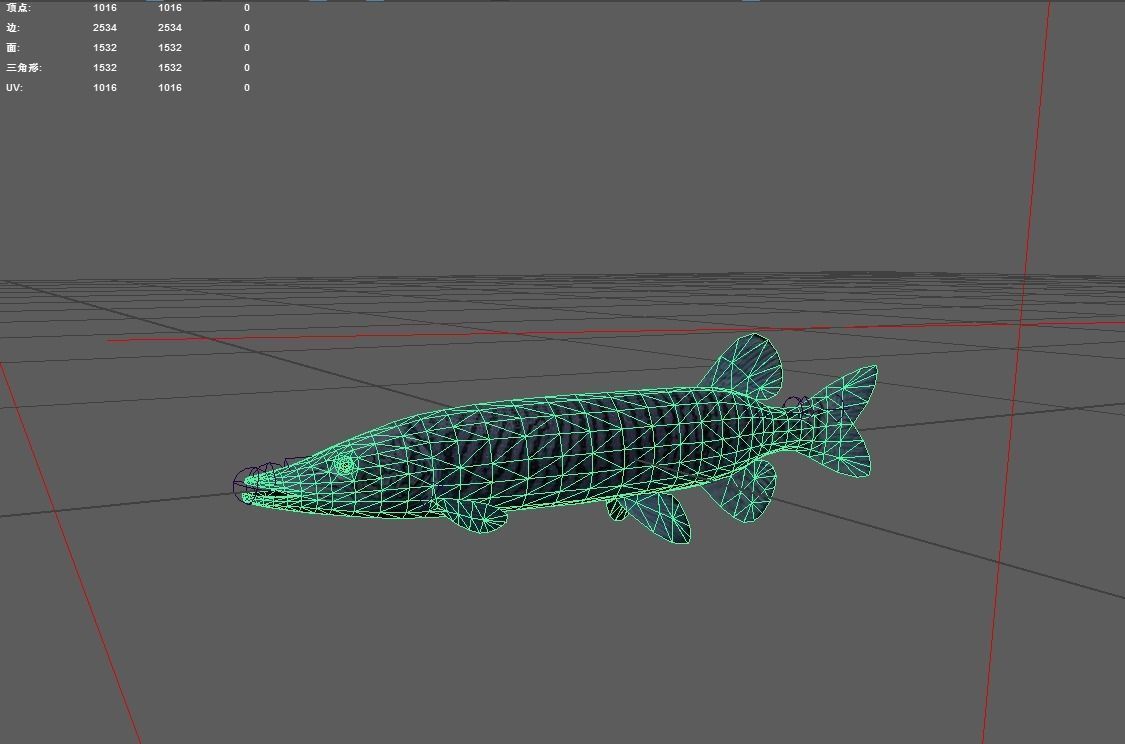This screenshot has height=744, width=1125.
Task: Select the fish's tail fin
Action: pos(839,420)
